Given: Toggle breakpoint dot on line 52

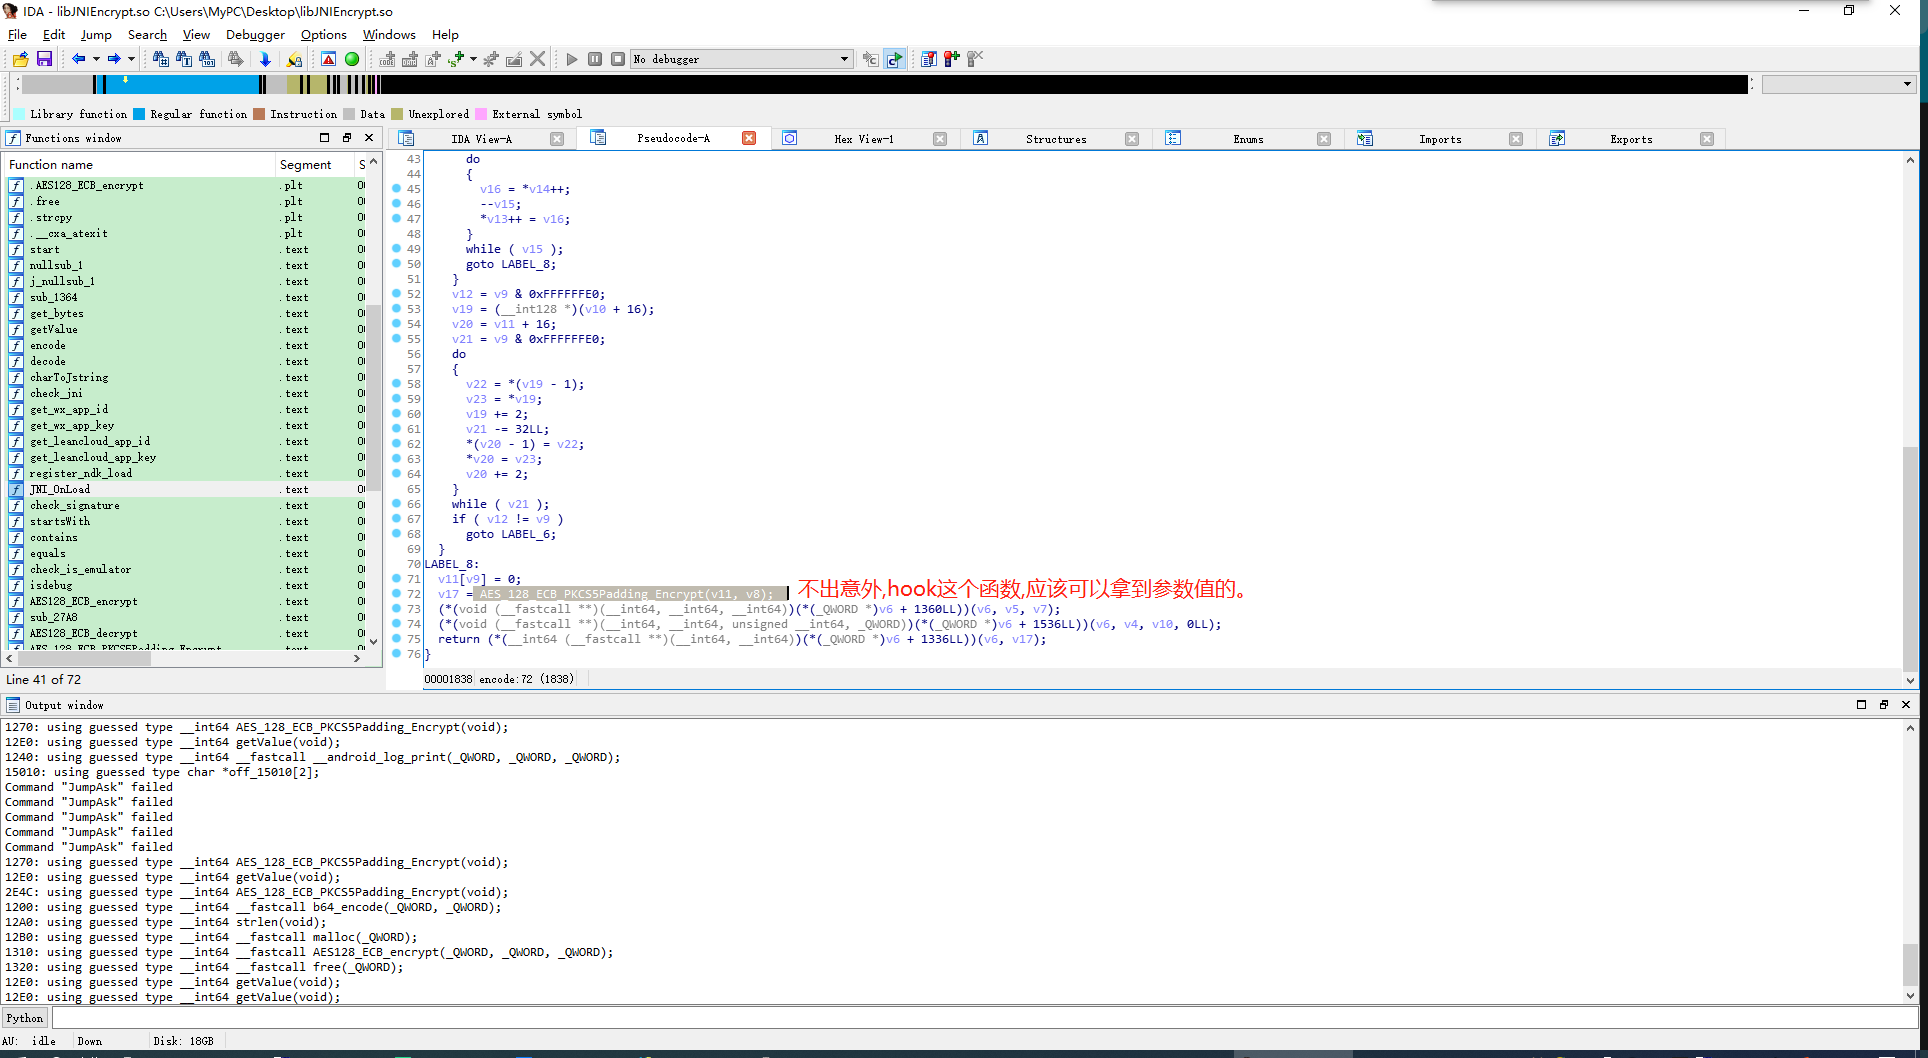Looking at the screenshot, I should click(396, 293).
